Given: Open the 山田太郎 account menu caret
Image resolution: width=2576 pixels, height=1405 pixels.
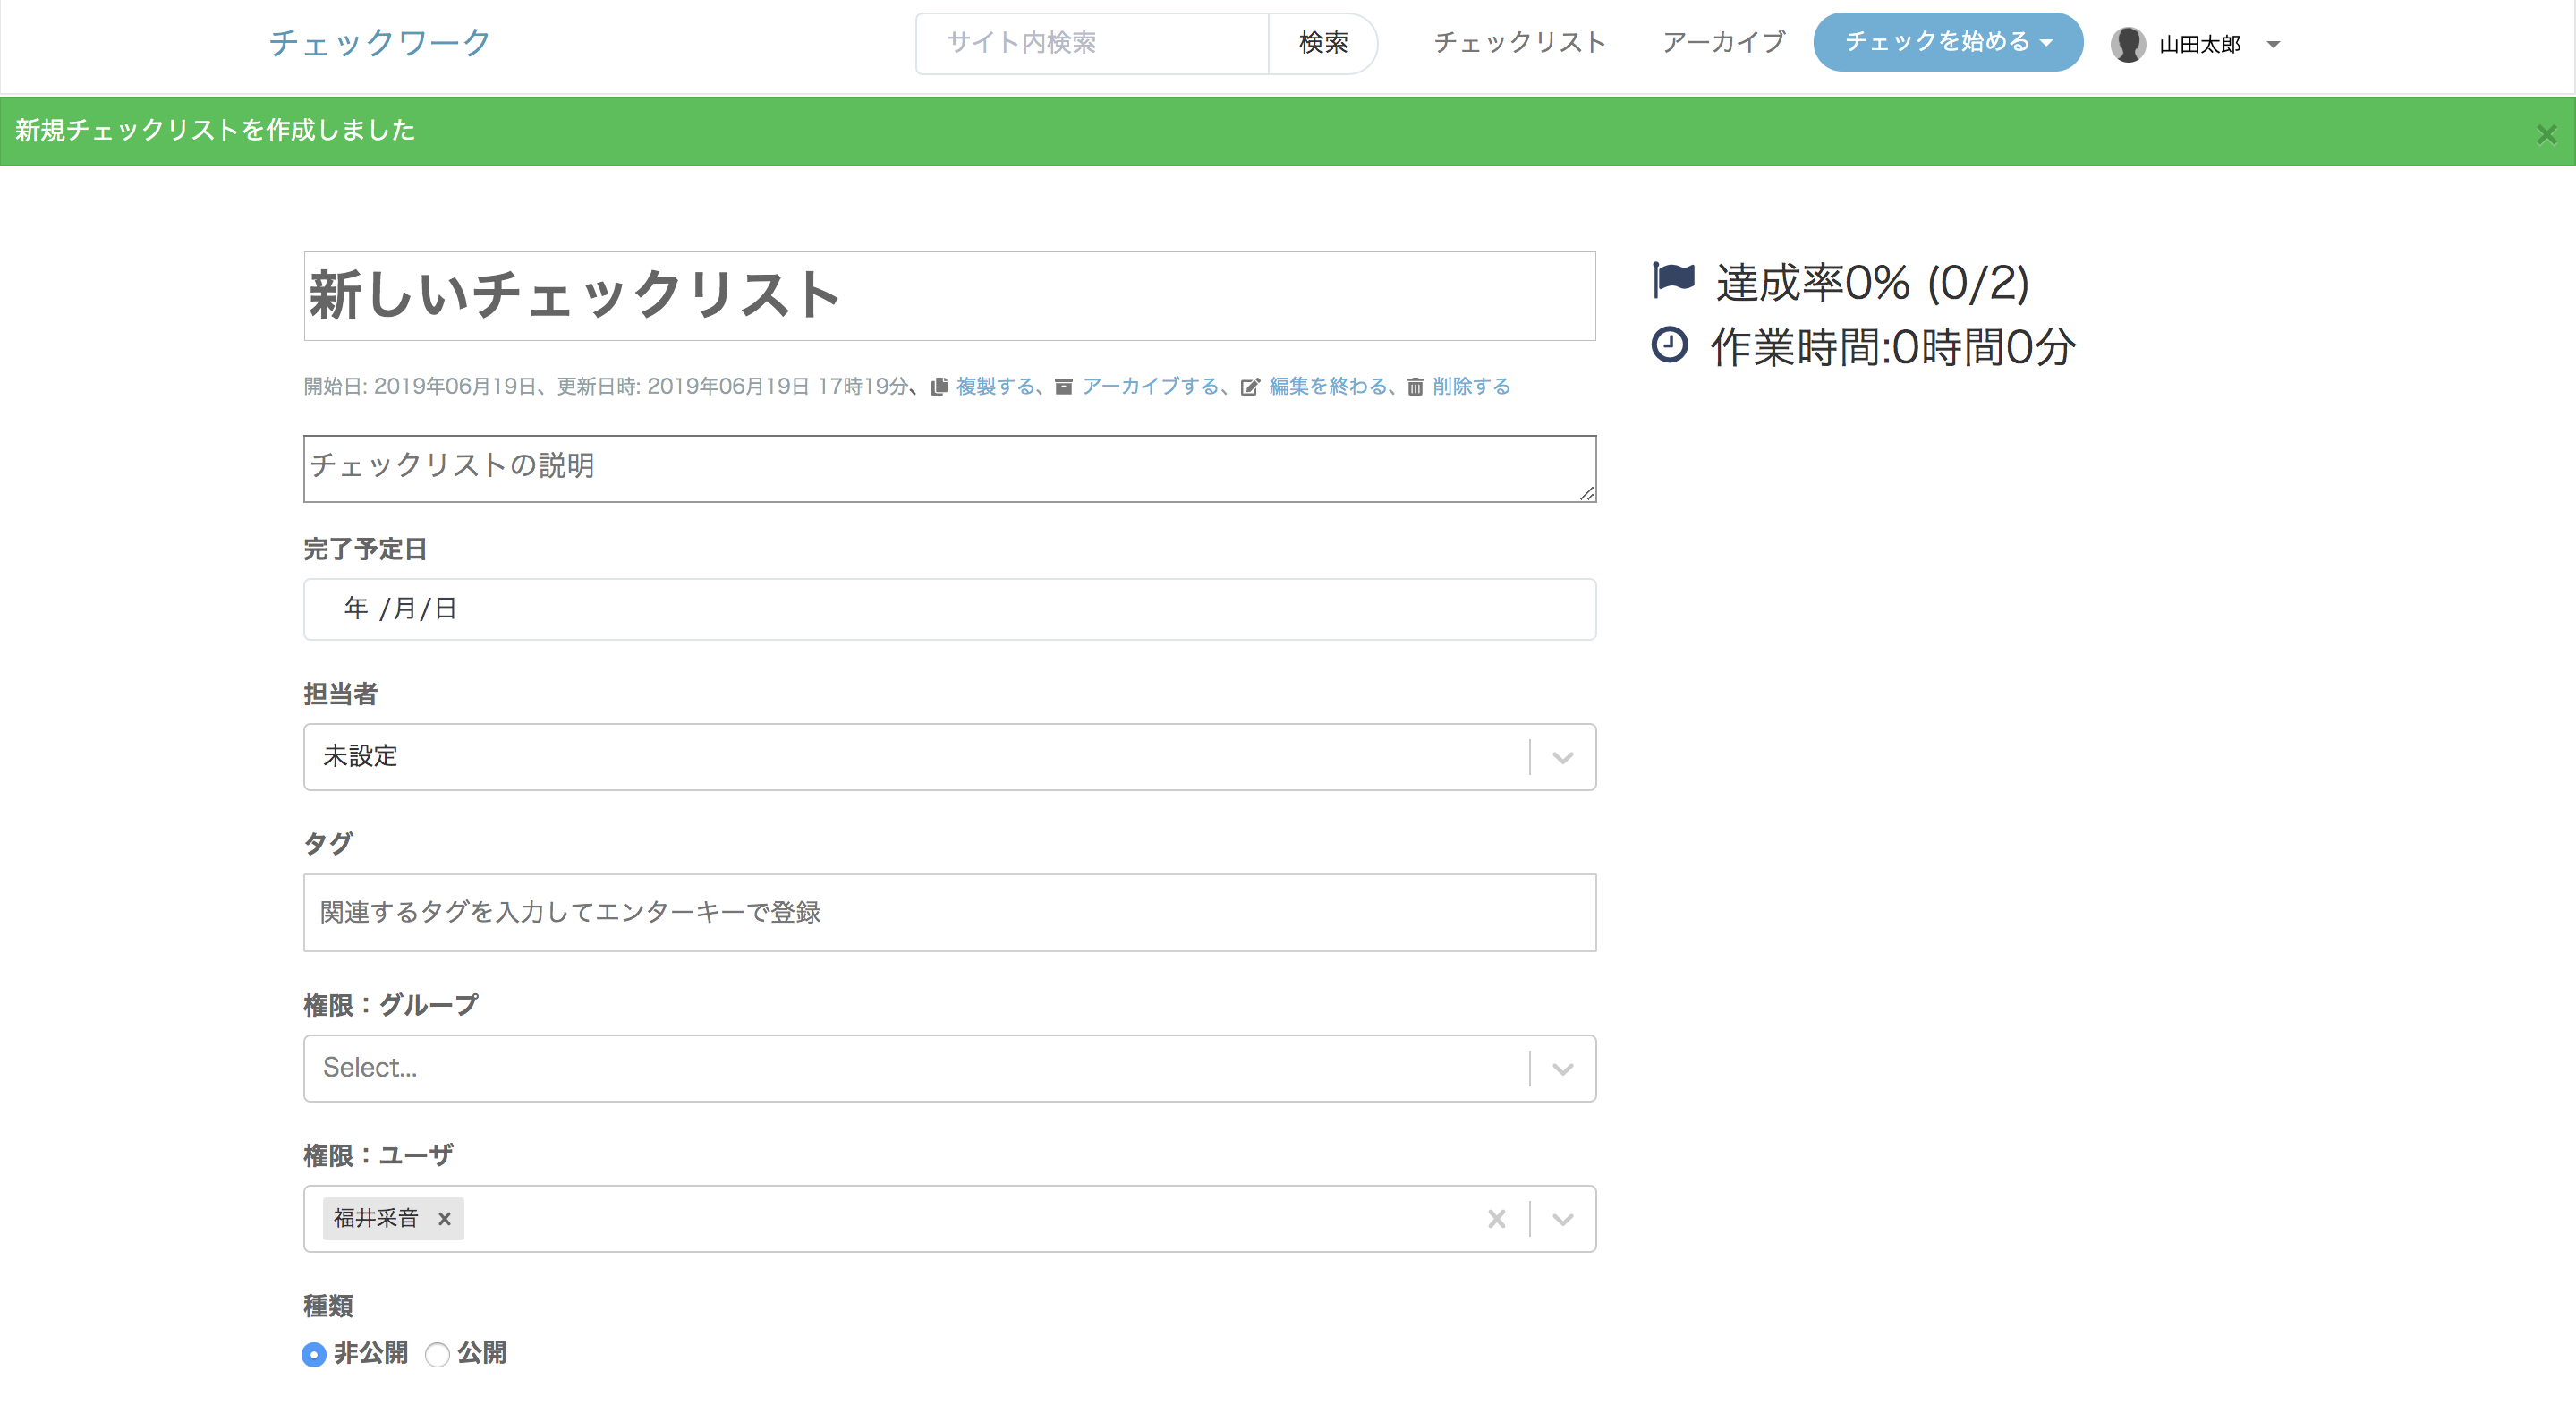Looking at the screenshot, I should point(2273,44).
